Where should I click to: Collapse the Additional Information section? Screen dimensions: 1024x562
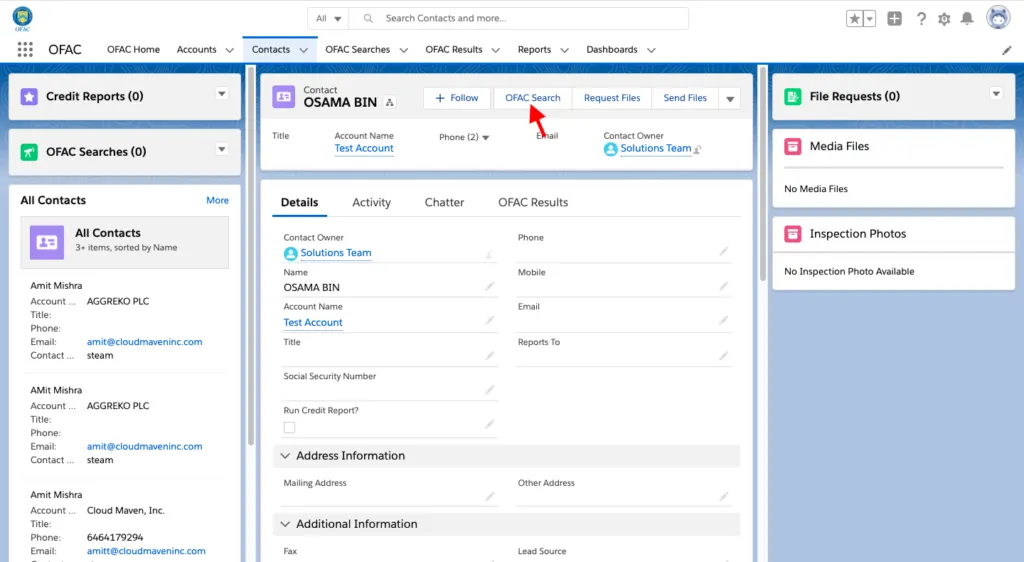click(285, 524)
